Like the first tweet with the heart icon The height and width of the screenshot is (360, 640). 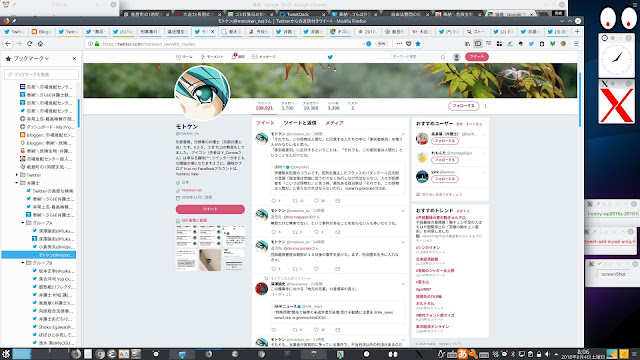coord(316,201)
